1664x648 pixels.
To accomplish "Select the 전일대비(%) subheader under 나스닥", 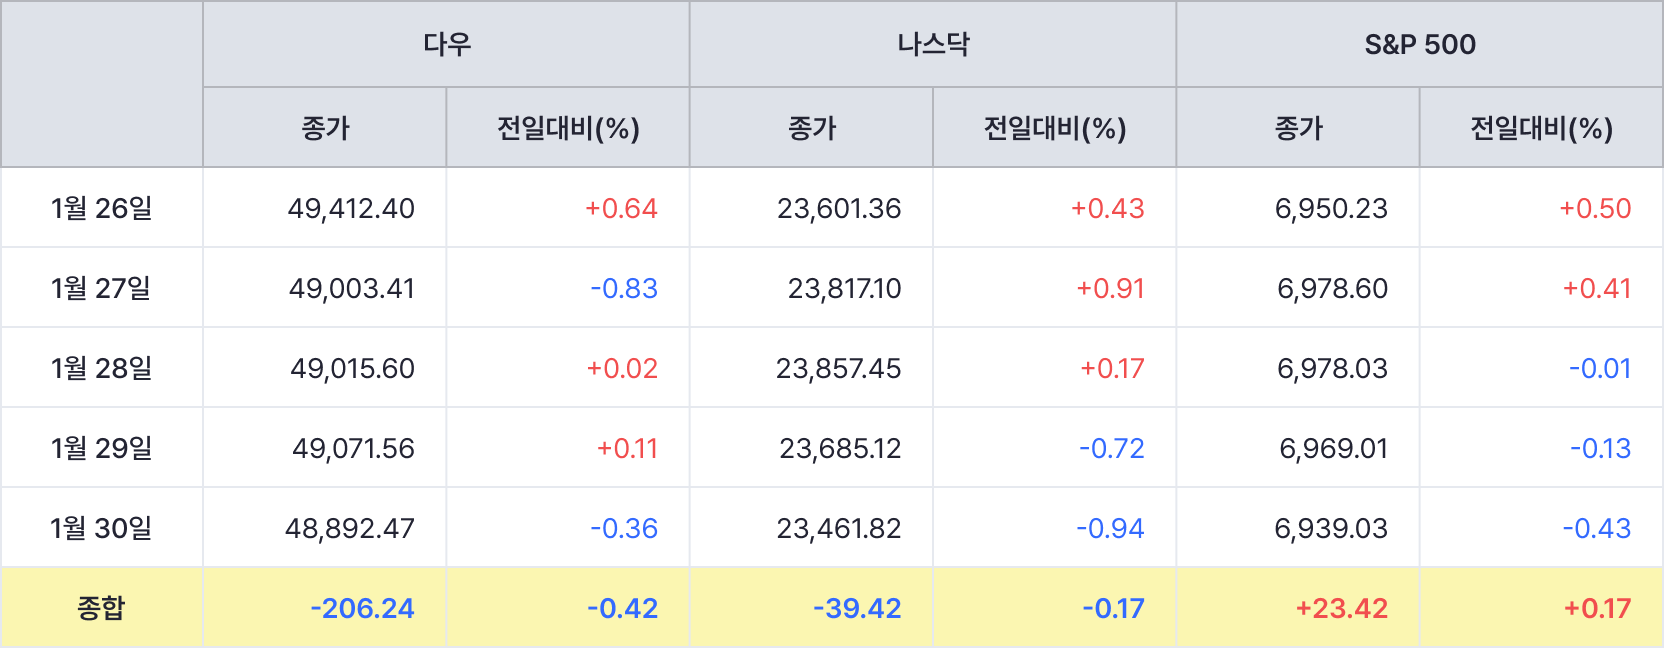I will point(1055,128).
